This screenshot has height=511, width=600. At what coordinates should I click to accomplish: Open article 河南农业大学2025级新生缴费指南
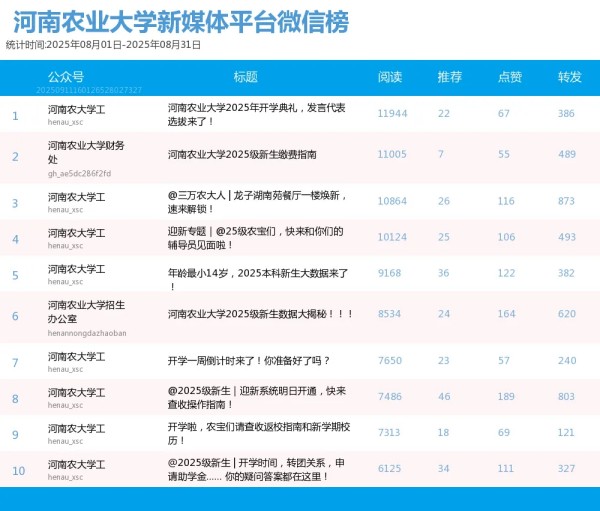[242, 155]
